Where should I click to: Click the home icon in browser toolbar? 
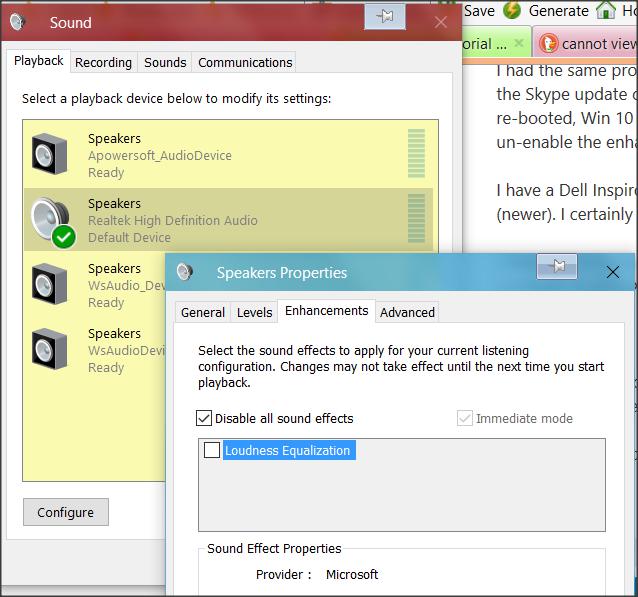pos(606,10)
